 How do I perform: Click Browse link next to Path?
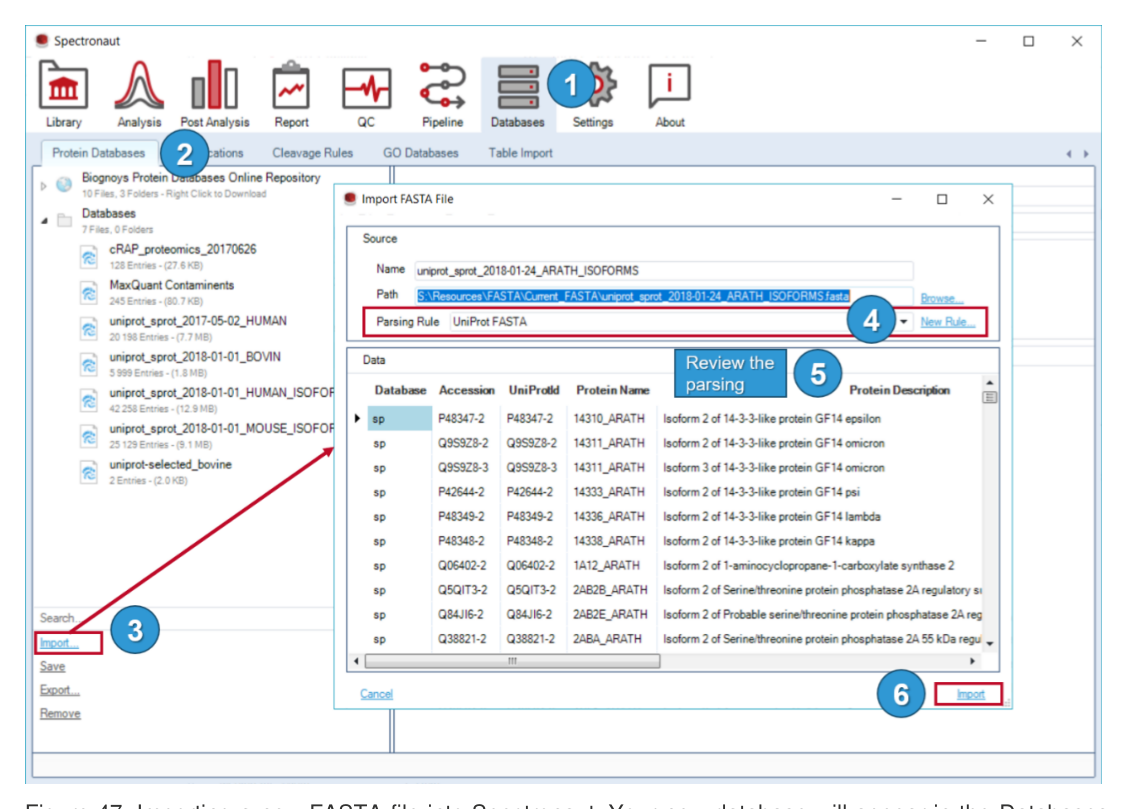(x=942, y=298)
